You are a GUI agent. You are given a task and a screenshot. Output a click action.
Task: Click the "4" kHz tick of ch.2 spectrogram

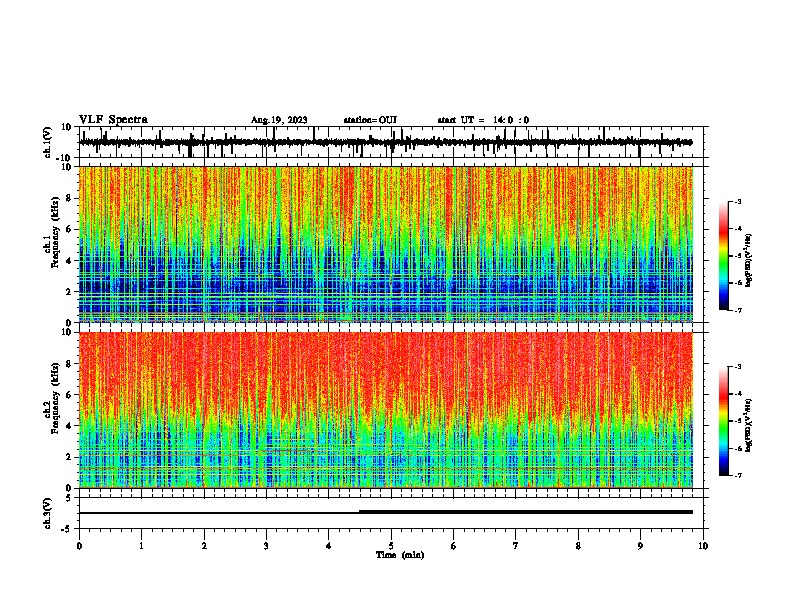(x=69, y=426)
